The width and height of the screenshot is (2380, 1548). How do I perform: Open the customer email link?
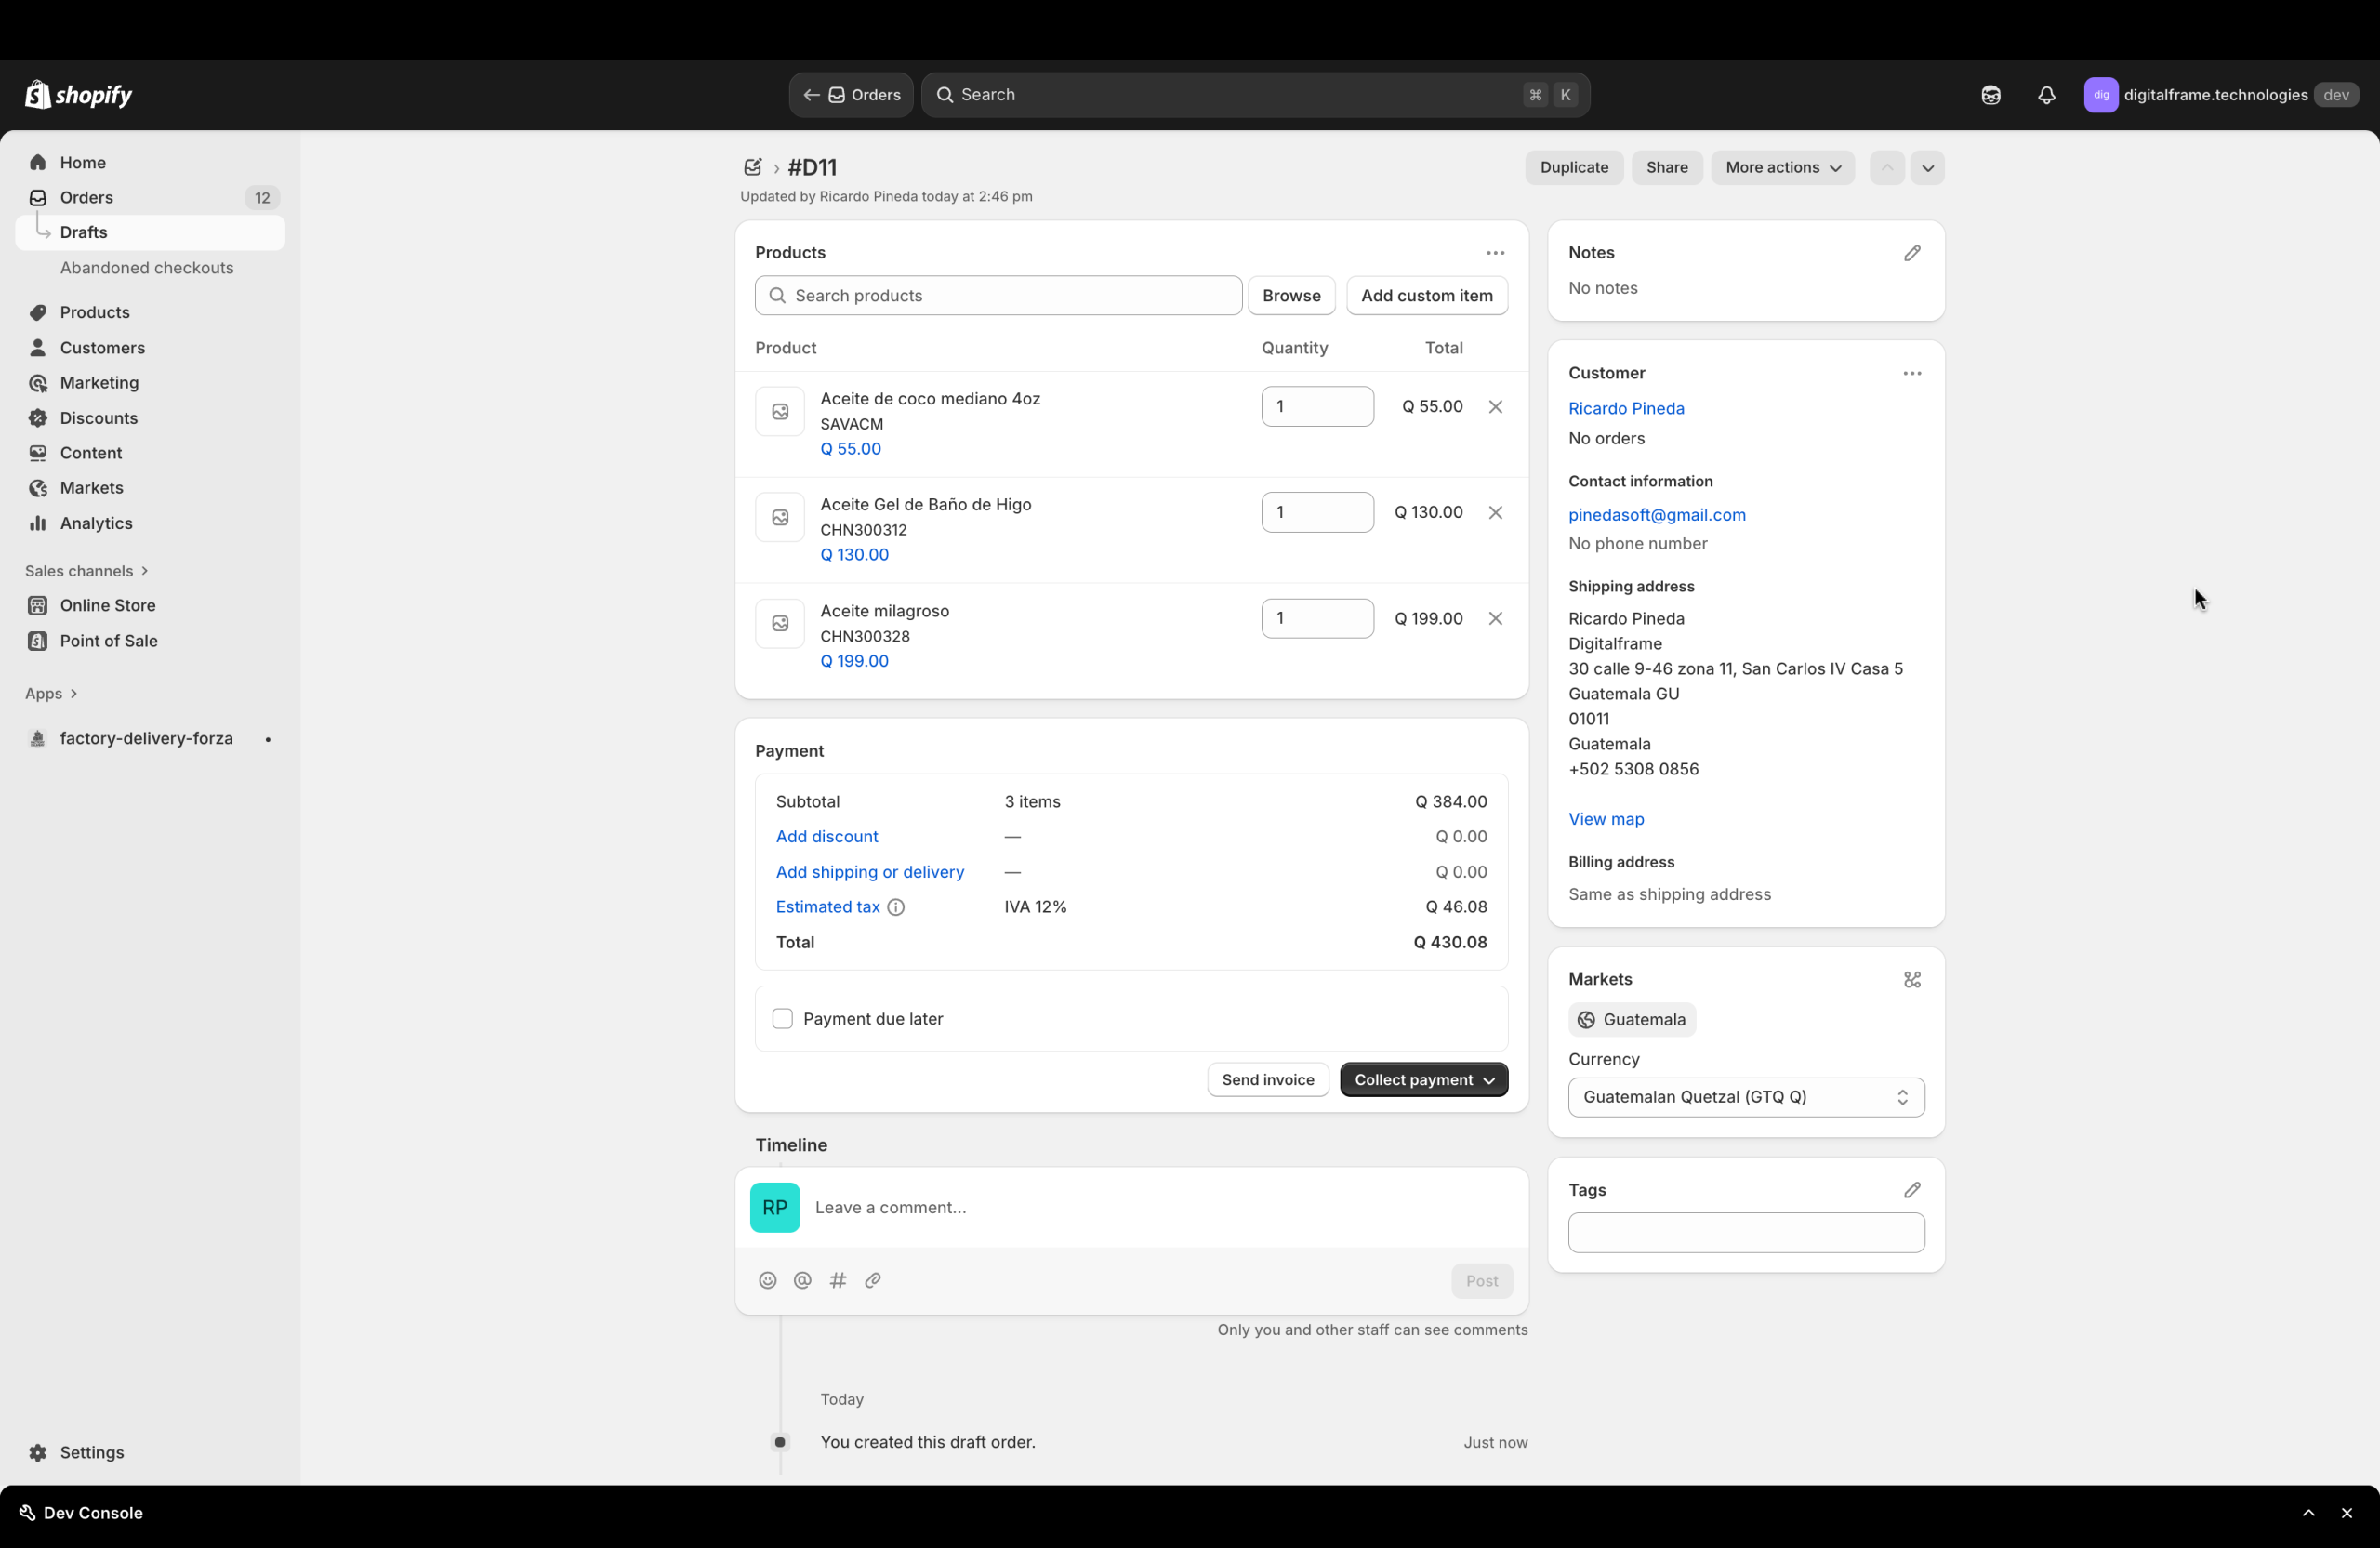[x=1656, y=515]
